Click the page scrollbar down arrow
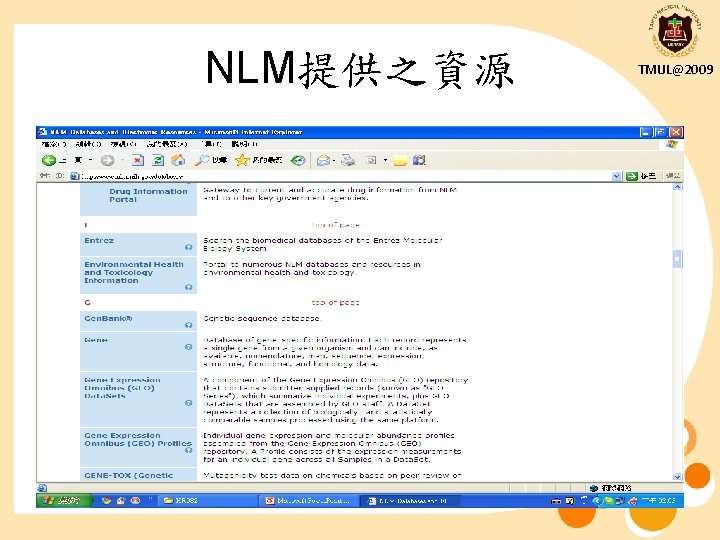The image size is (720, 540). click(x=677, y=477)
